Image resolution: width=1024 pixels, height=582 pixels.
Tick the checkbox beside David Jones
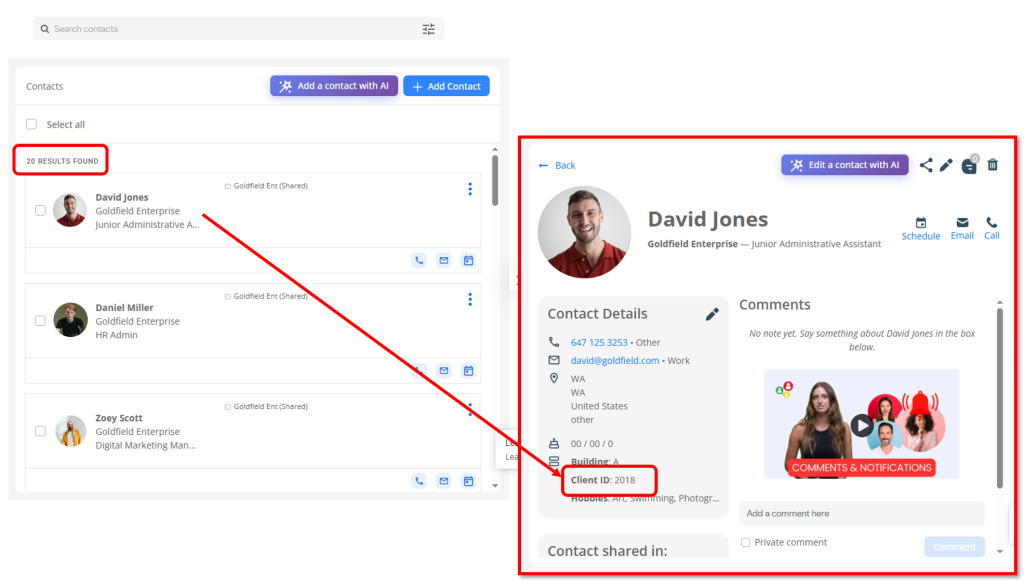point(40,210)
